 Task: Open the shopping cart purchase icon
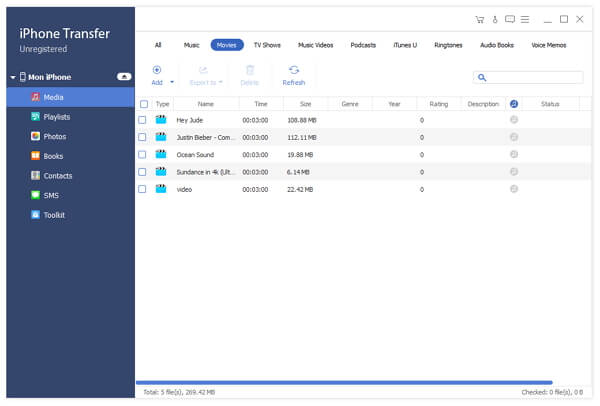(480, 20)
